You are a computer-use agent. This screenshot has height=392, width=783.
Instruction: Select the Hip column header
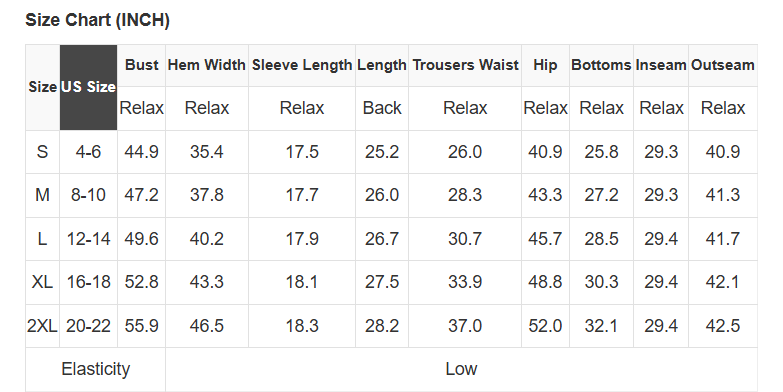(545, 65)
